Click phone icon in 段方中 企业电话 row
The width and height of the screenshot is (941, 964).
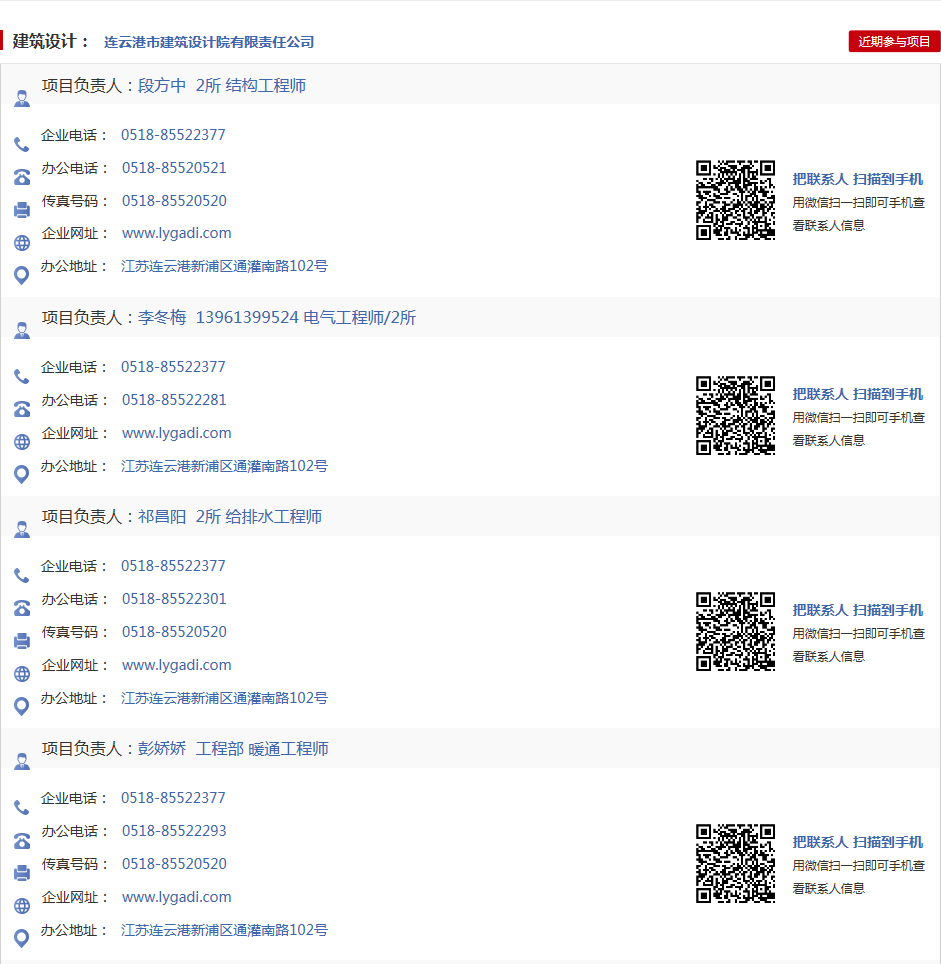coord(22,144)
